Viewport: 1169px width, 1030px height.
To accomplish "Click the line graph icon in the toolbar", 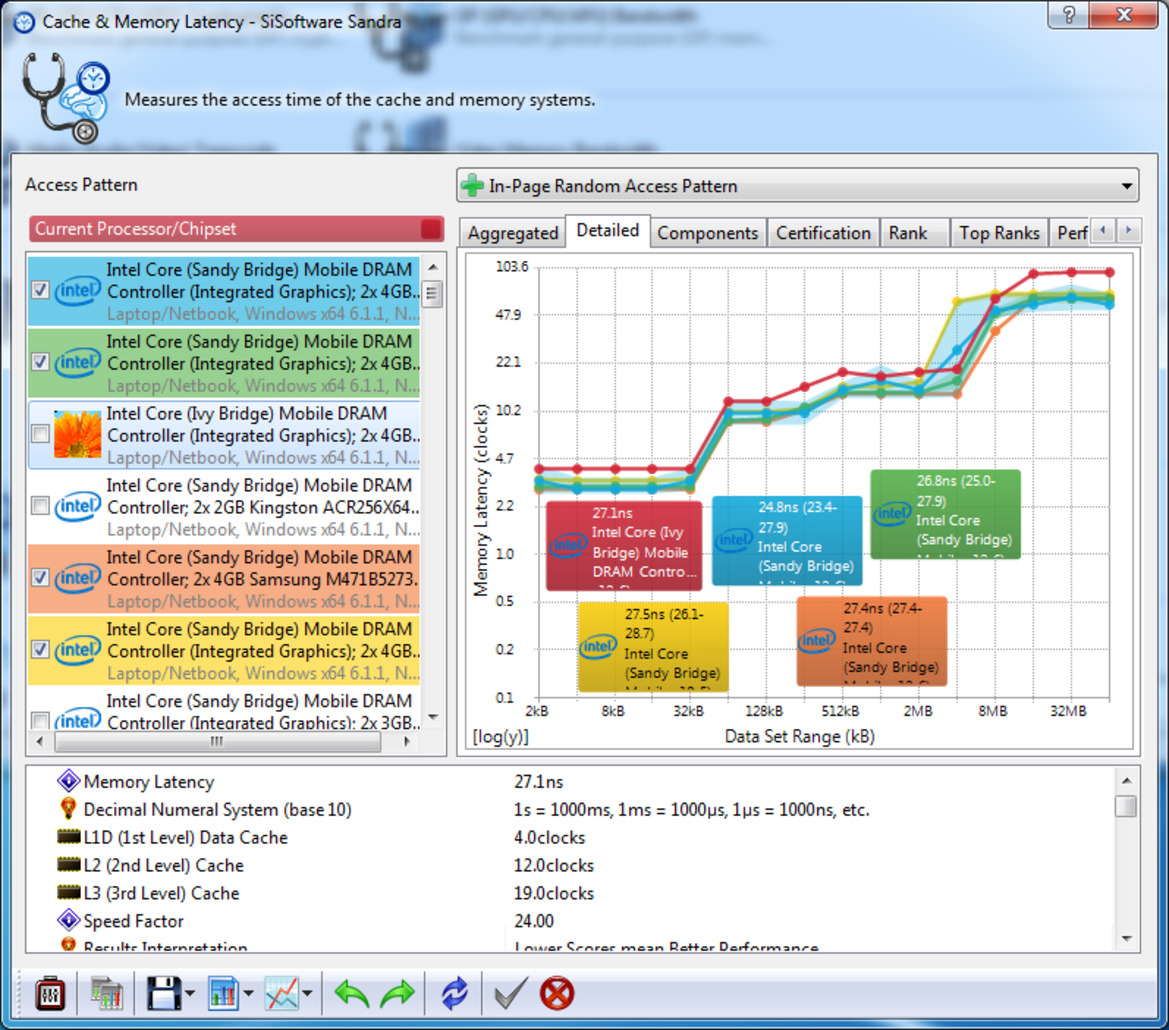I will point(282,993).
